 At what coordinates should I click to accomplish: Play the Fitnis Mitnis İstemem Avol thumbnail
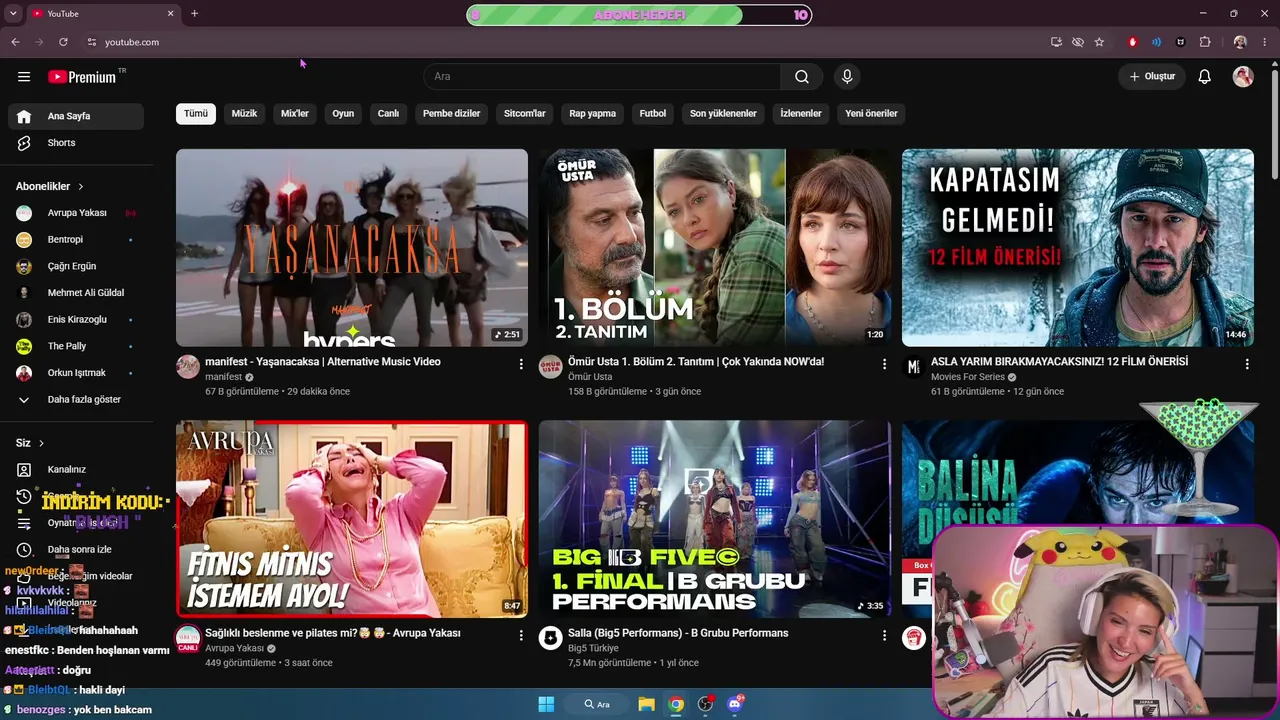pos(352,519)
